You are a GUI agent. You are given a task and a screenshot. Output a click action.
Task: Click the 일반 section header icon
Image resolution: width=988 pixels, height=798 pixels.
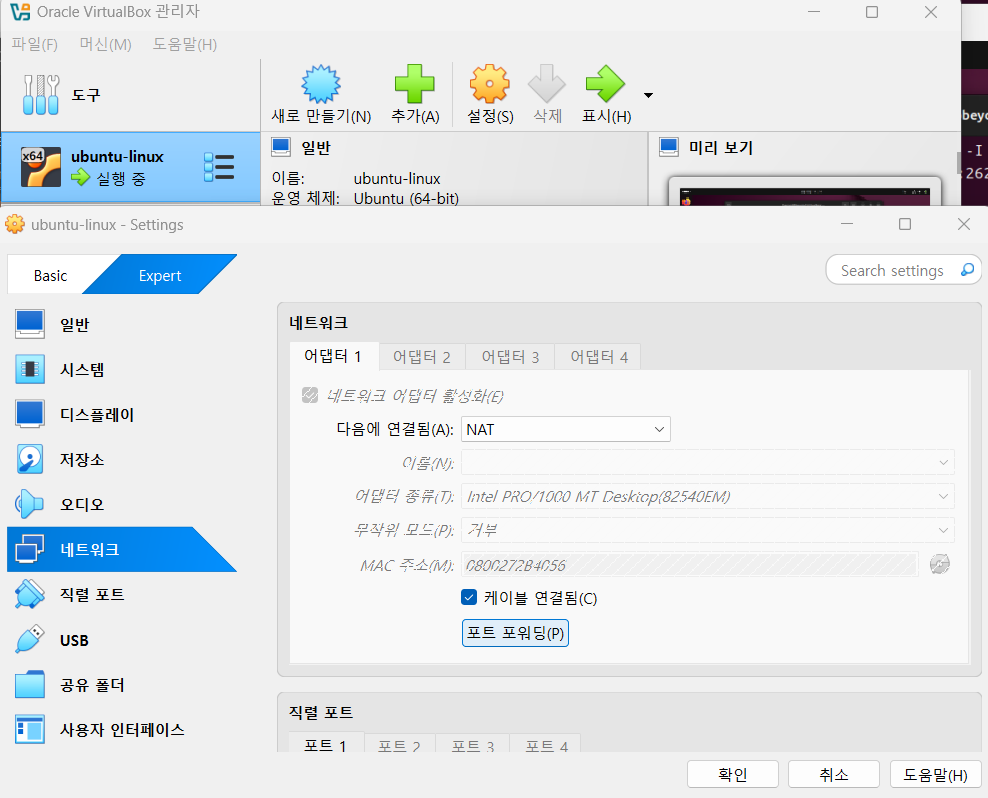(281, 147)
